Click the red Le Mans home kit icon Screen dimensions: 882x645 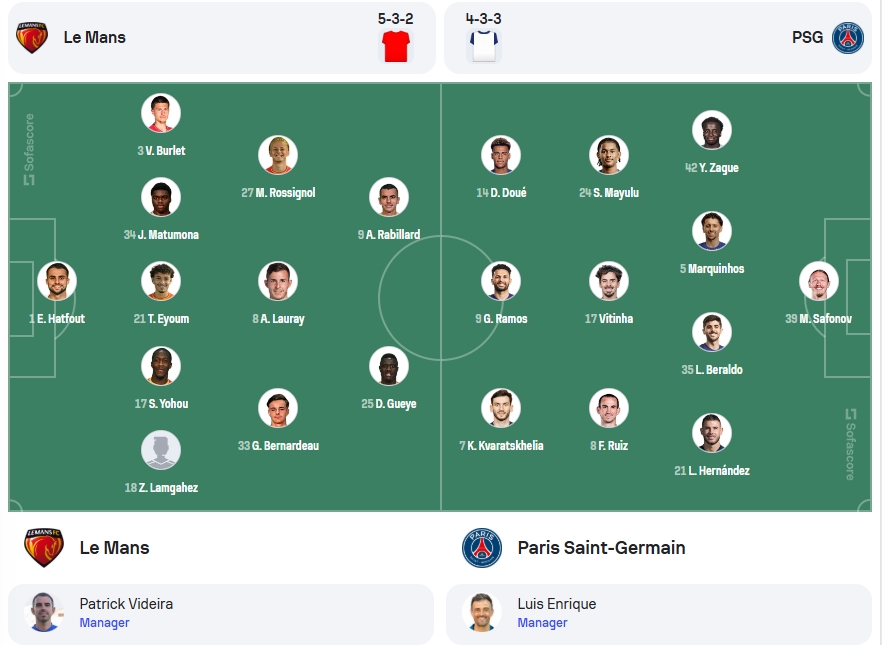pyautogui.click(x=396, y=46)
